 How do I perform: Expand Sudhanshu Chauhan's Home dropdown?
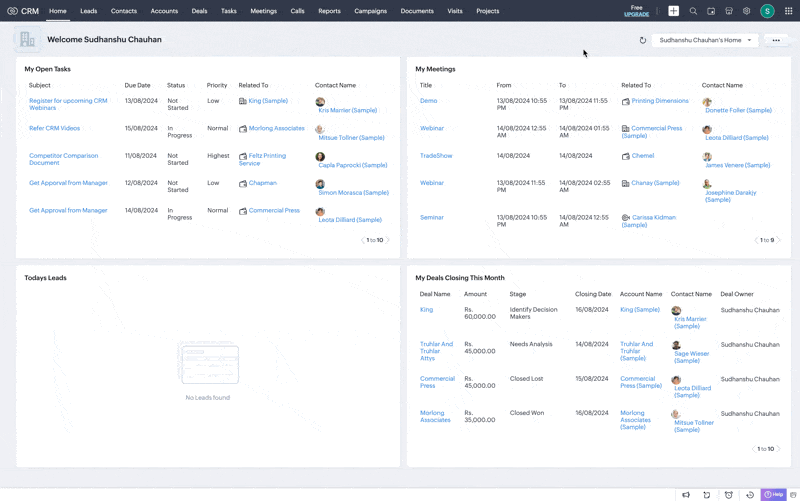[705, 40]
